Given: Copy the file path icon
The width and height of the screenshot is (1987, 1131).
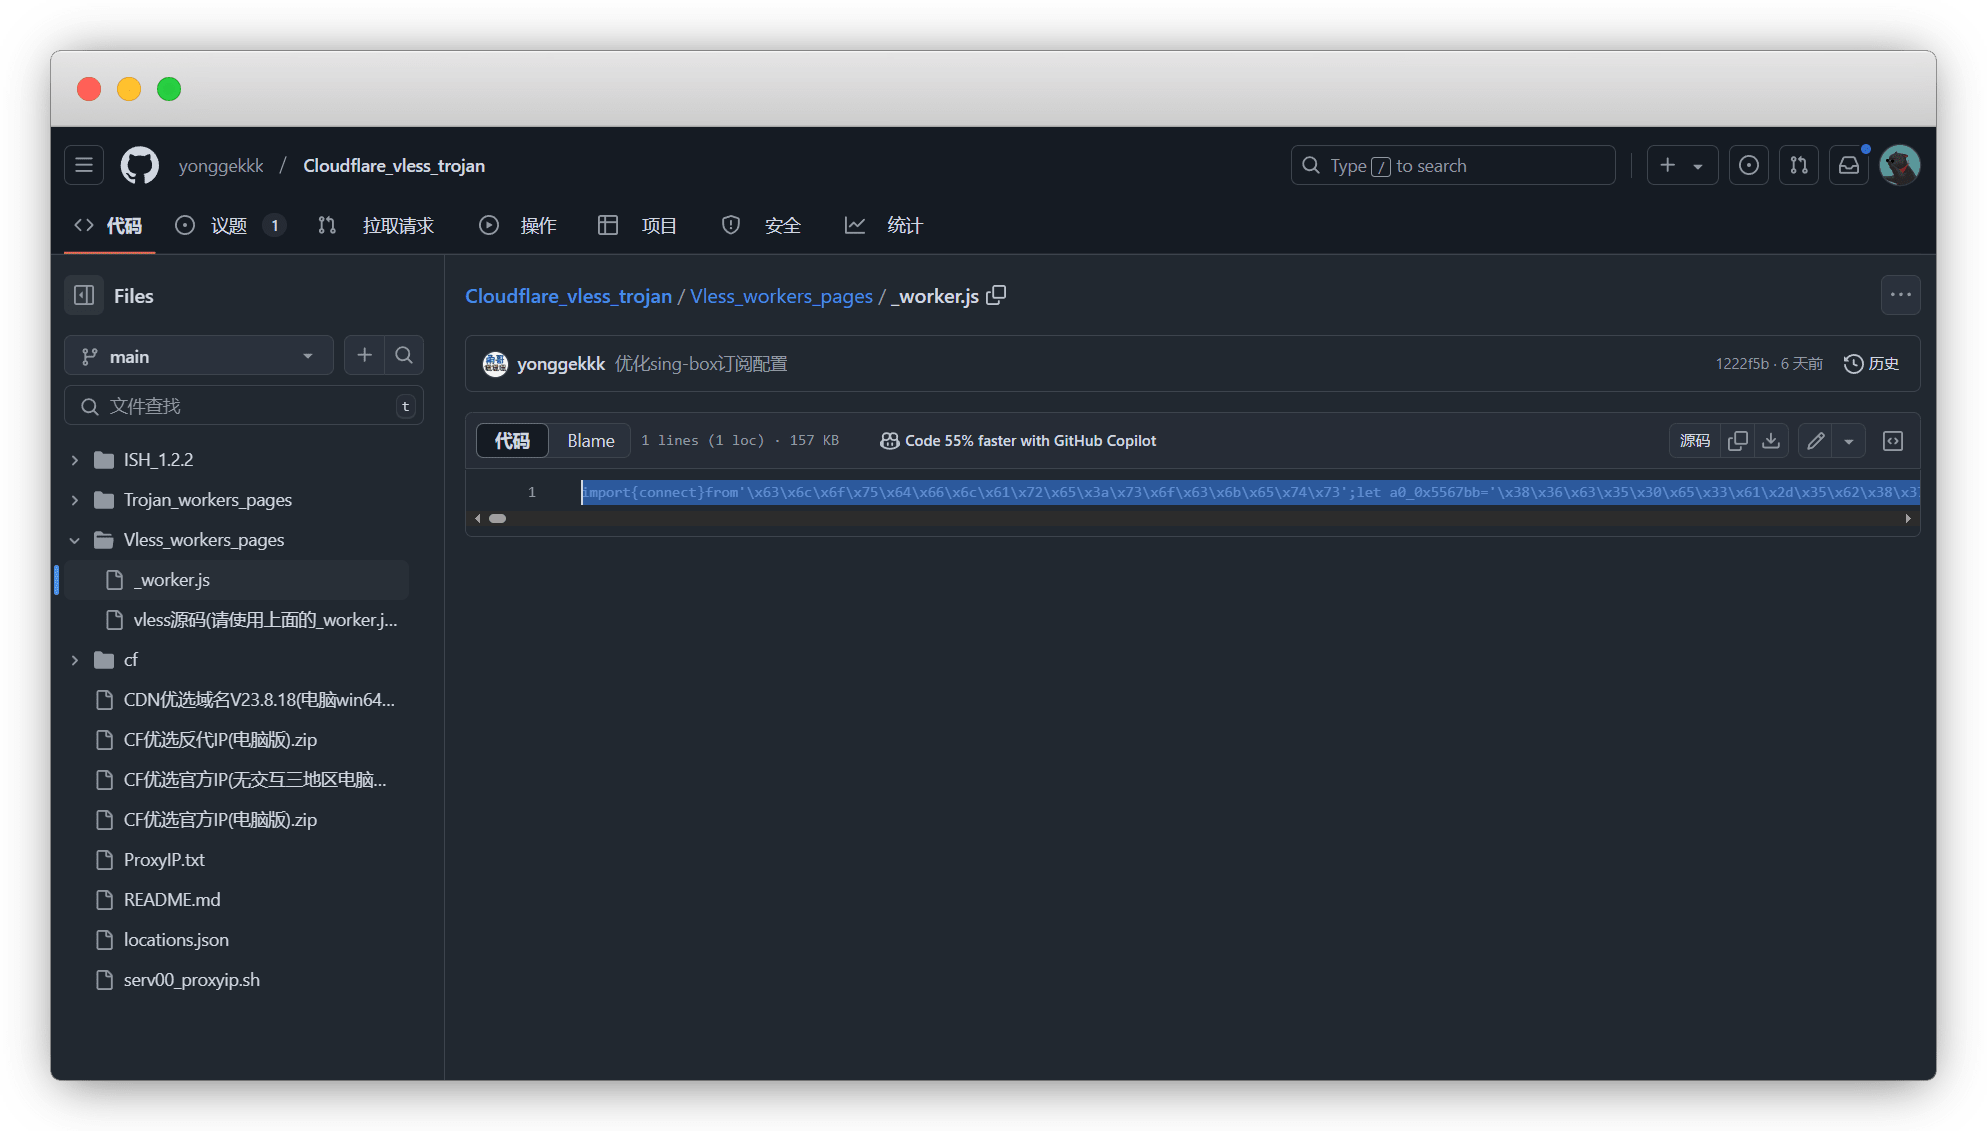Looking at the screenshot, I should (996, 295).
